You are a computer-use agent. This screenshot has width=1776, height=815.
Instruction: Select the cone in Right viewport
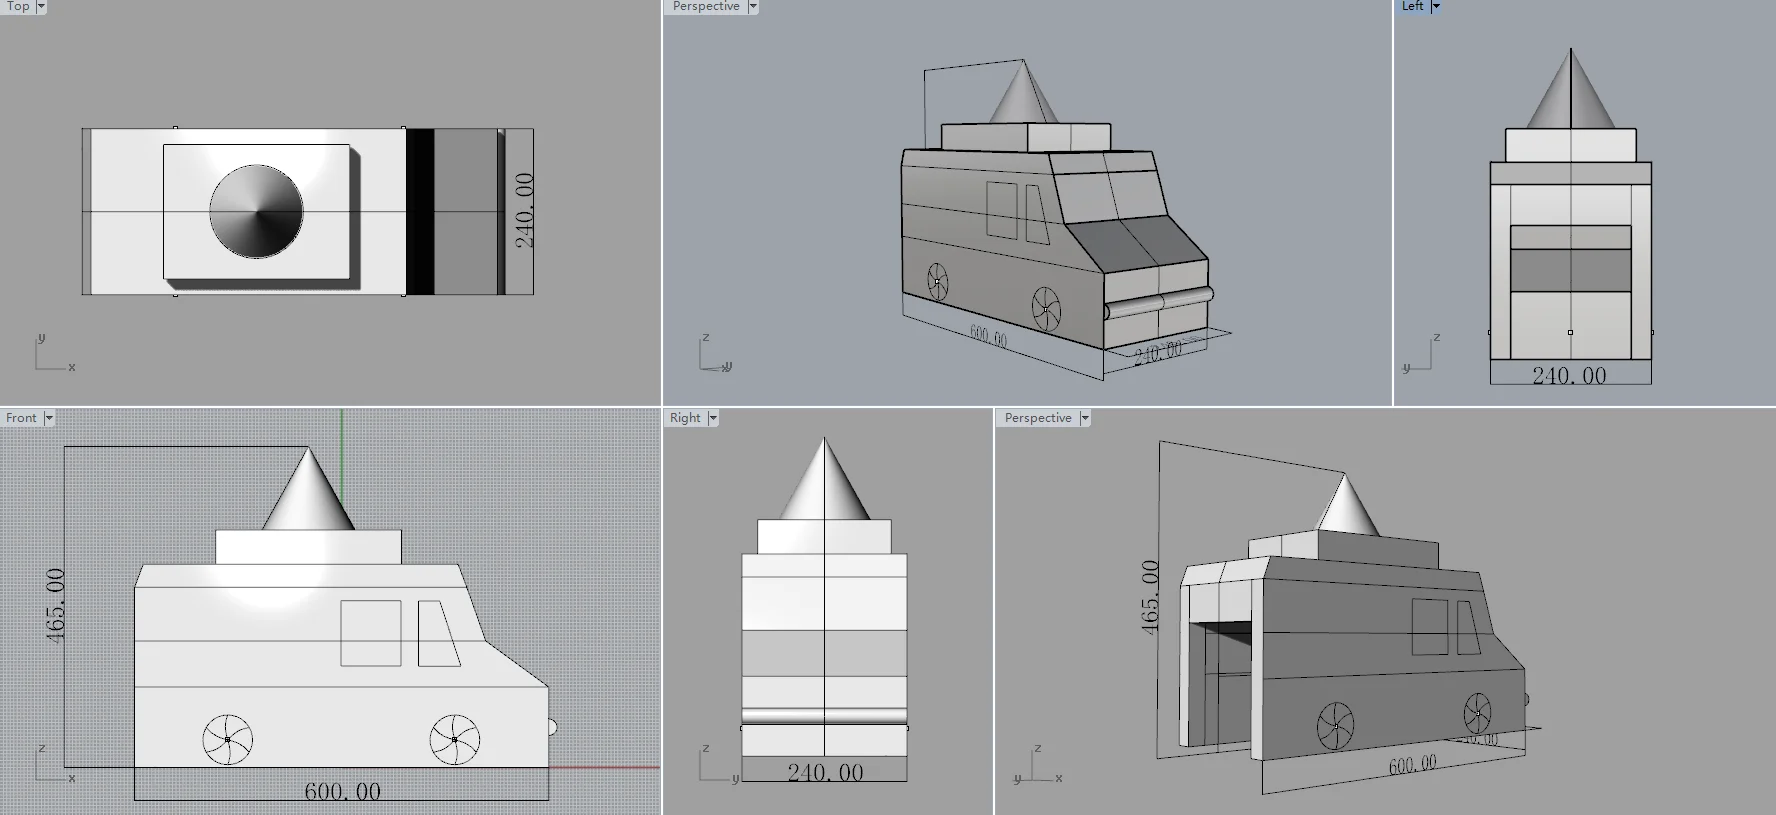click(824, 479)
